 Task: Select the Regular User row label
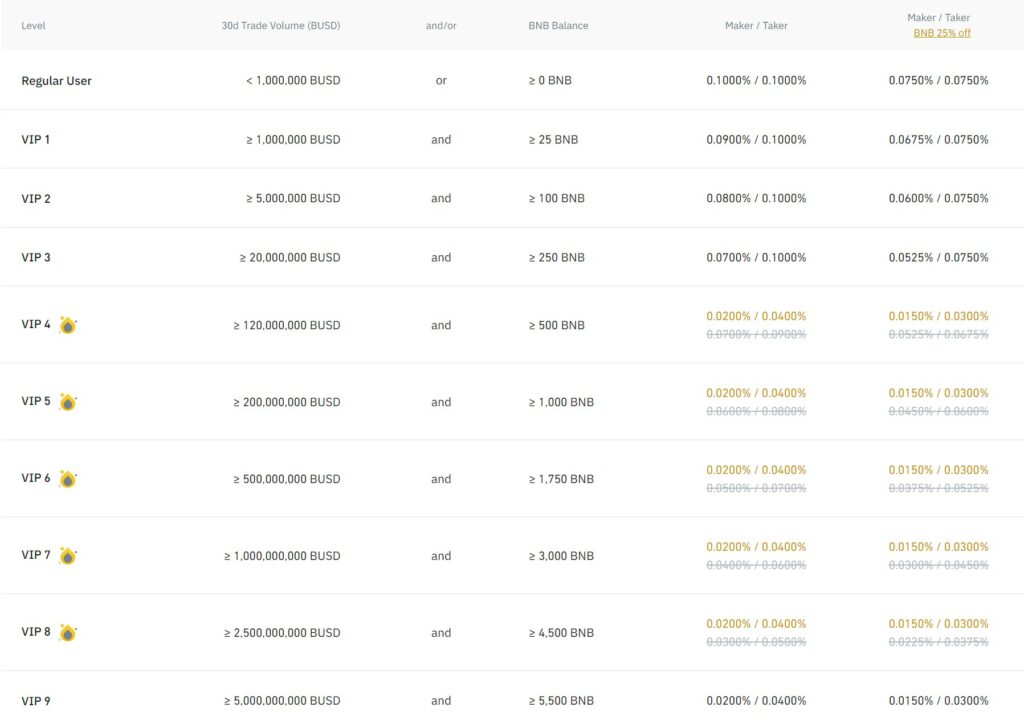pos(56,80)
